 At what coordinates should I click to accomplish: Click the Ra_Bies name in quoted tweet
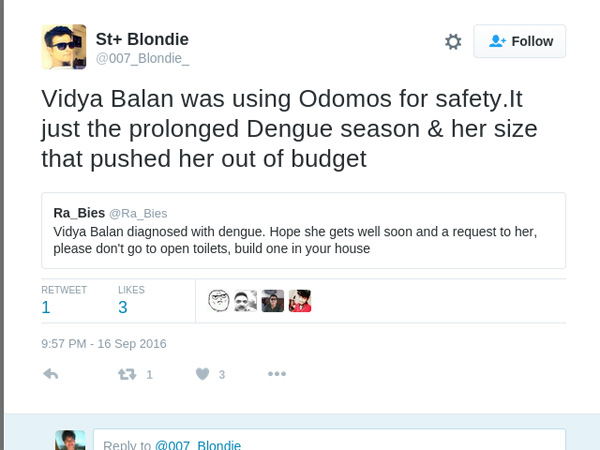79,212
